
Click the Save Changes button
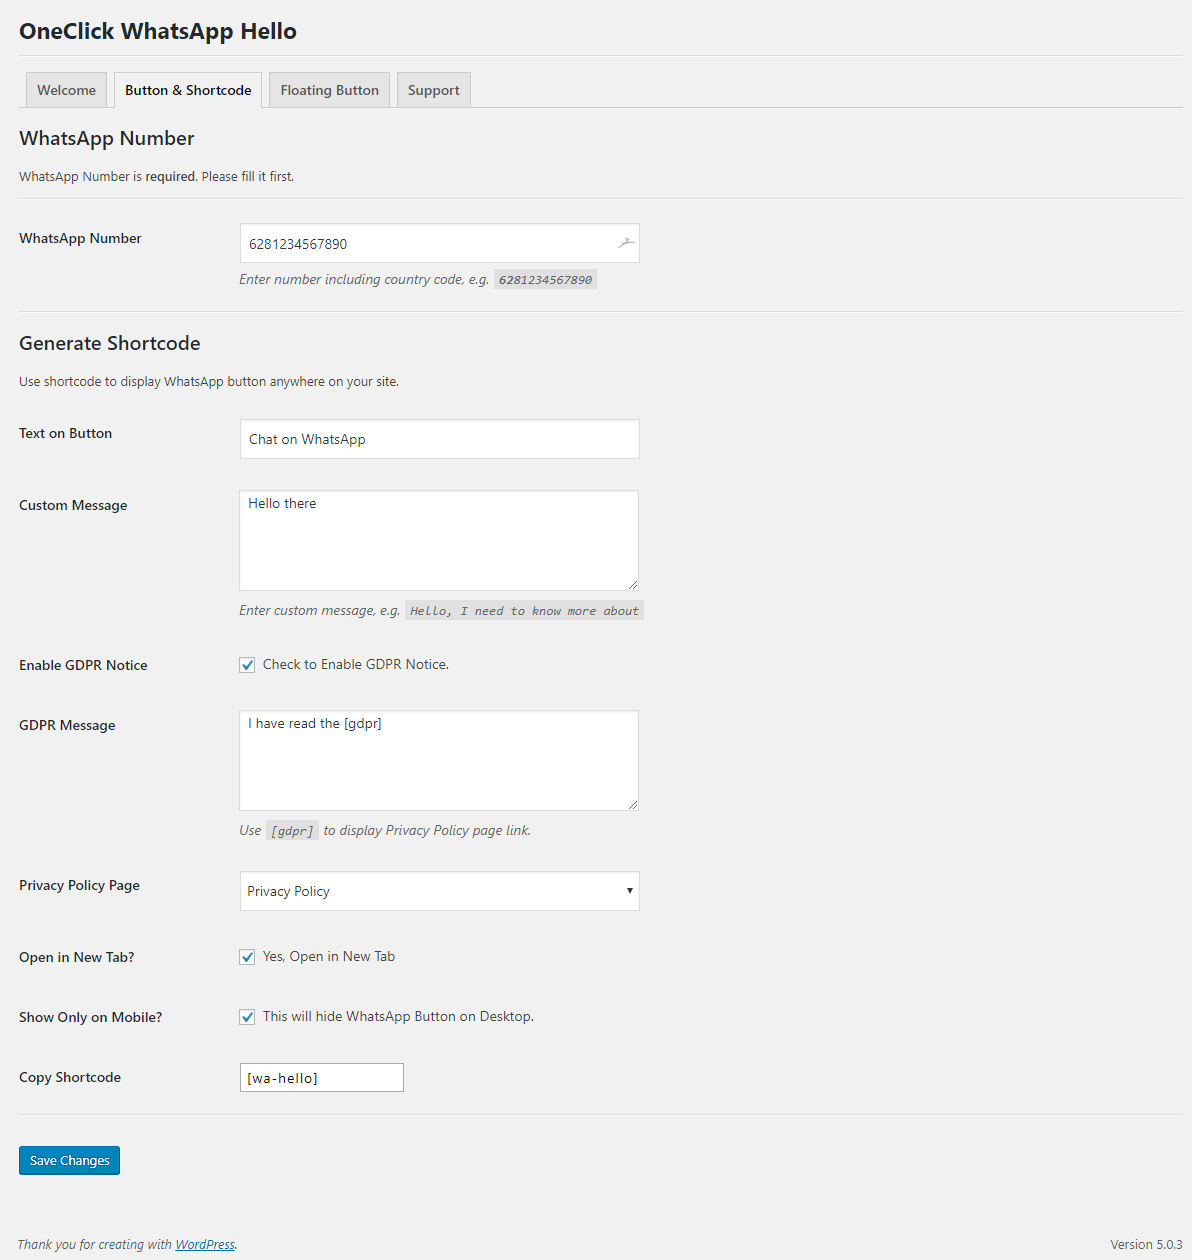pyautogui.click(x=69, y=1160)
